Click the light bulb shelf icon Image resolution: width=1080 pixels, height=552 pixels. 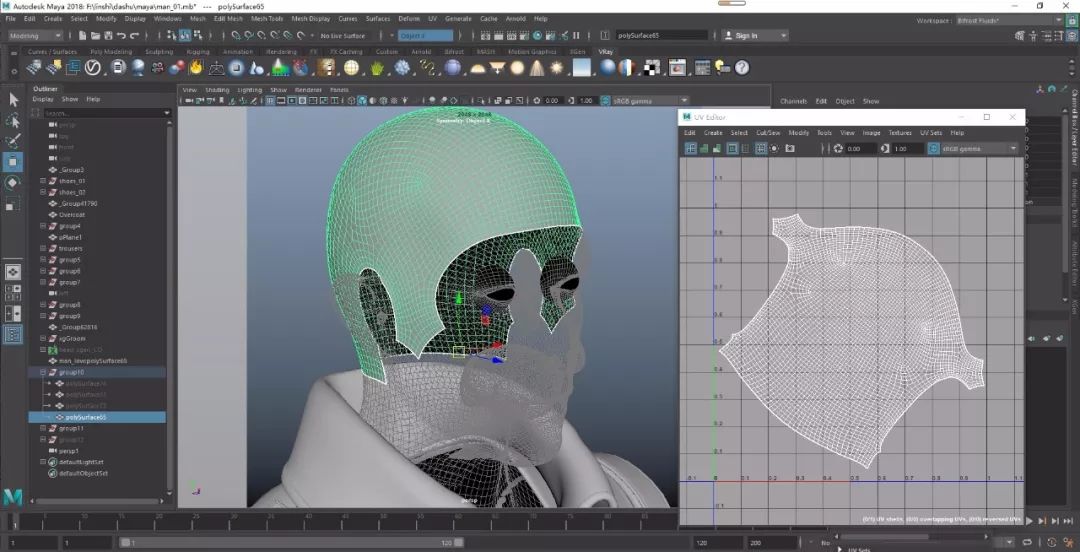pyautogui.click(x=722, y=68)
